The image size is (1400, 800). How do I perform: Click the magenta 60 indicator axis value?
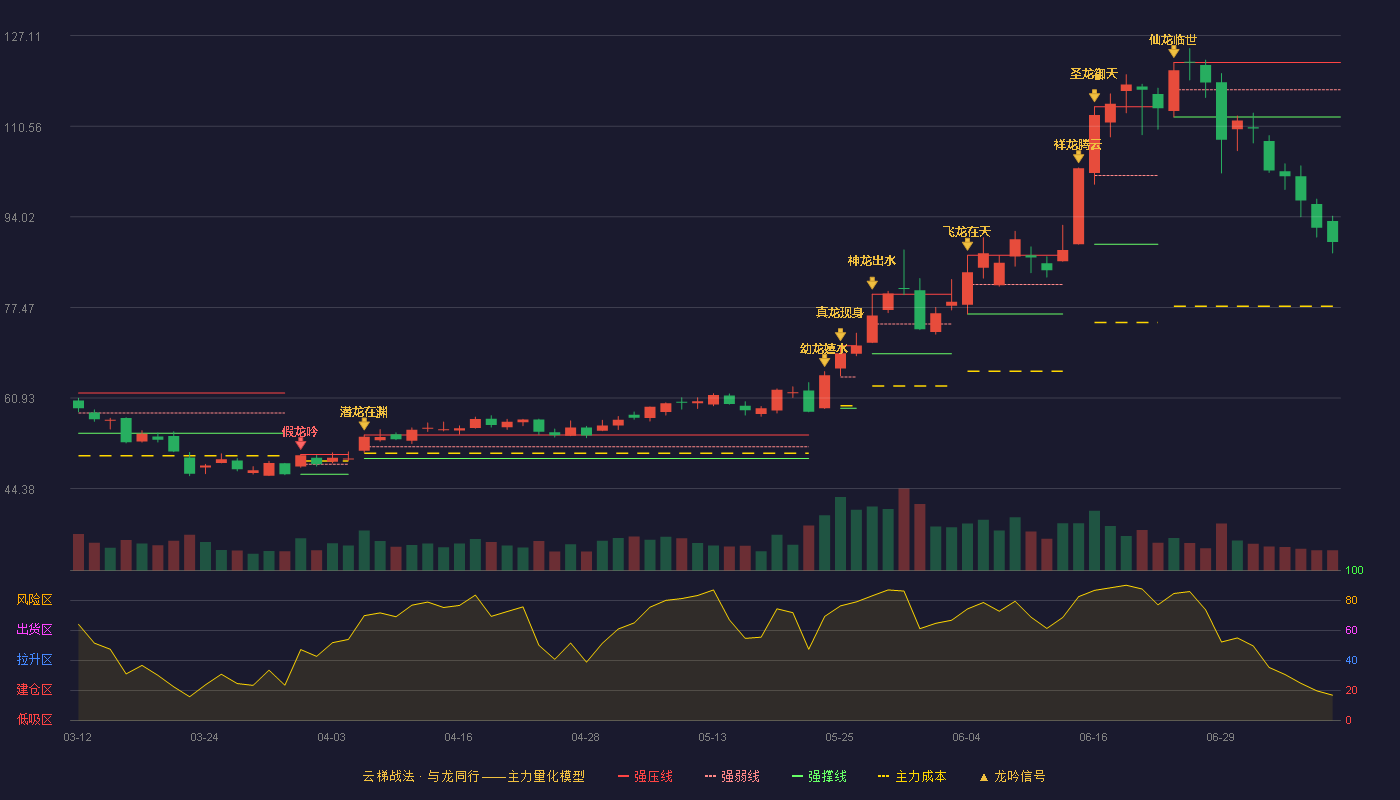[1351, 631]
